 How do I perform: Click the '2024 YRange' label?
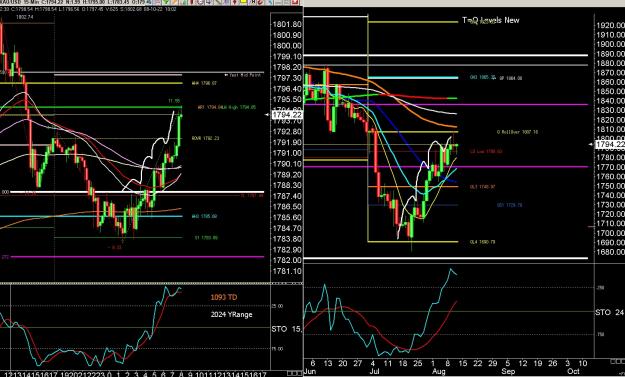[x=232, y=315]
